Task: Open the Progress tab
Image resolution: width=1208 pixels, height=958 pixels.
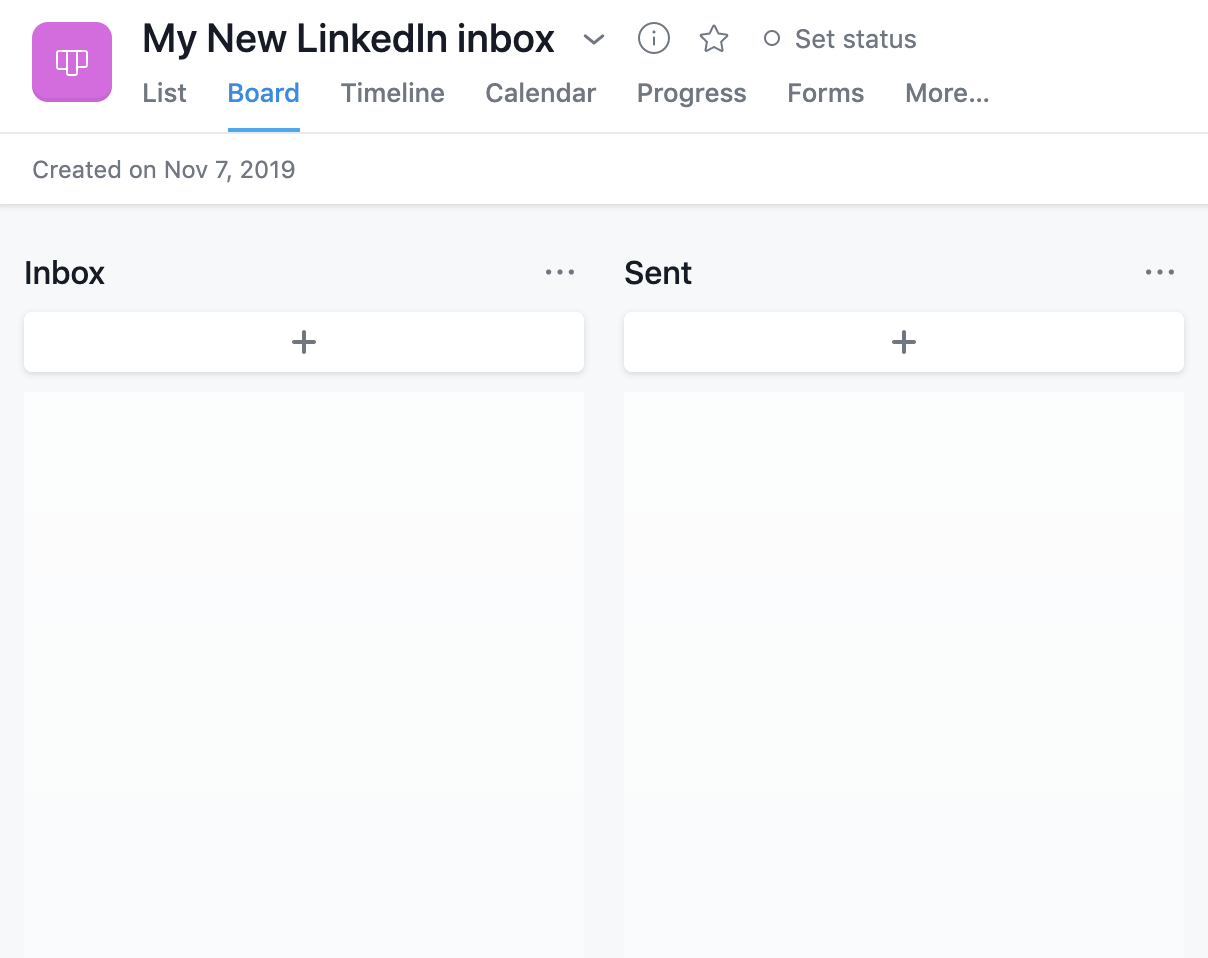Action: (x=692, y=93)
